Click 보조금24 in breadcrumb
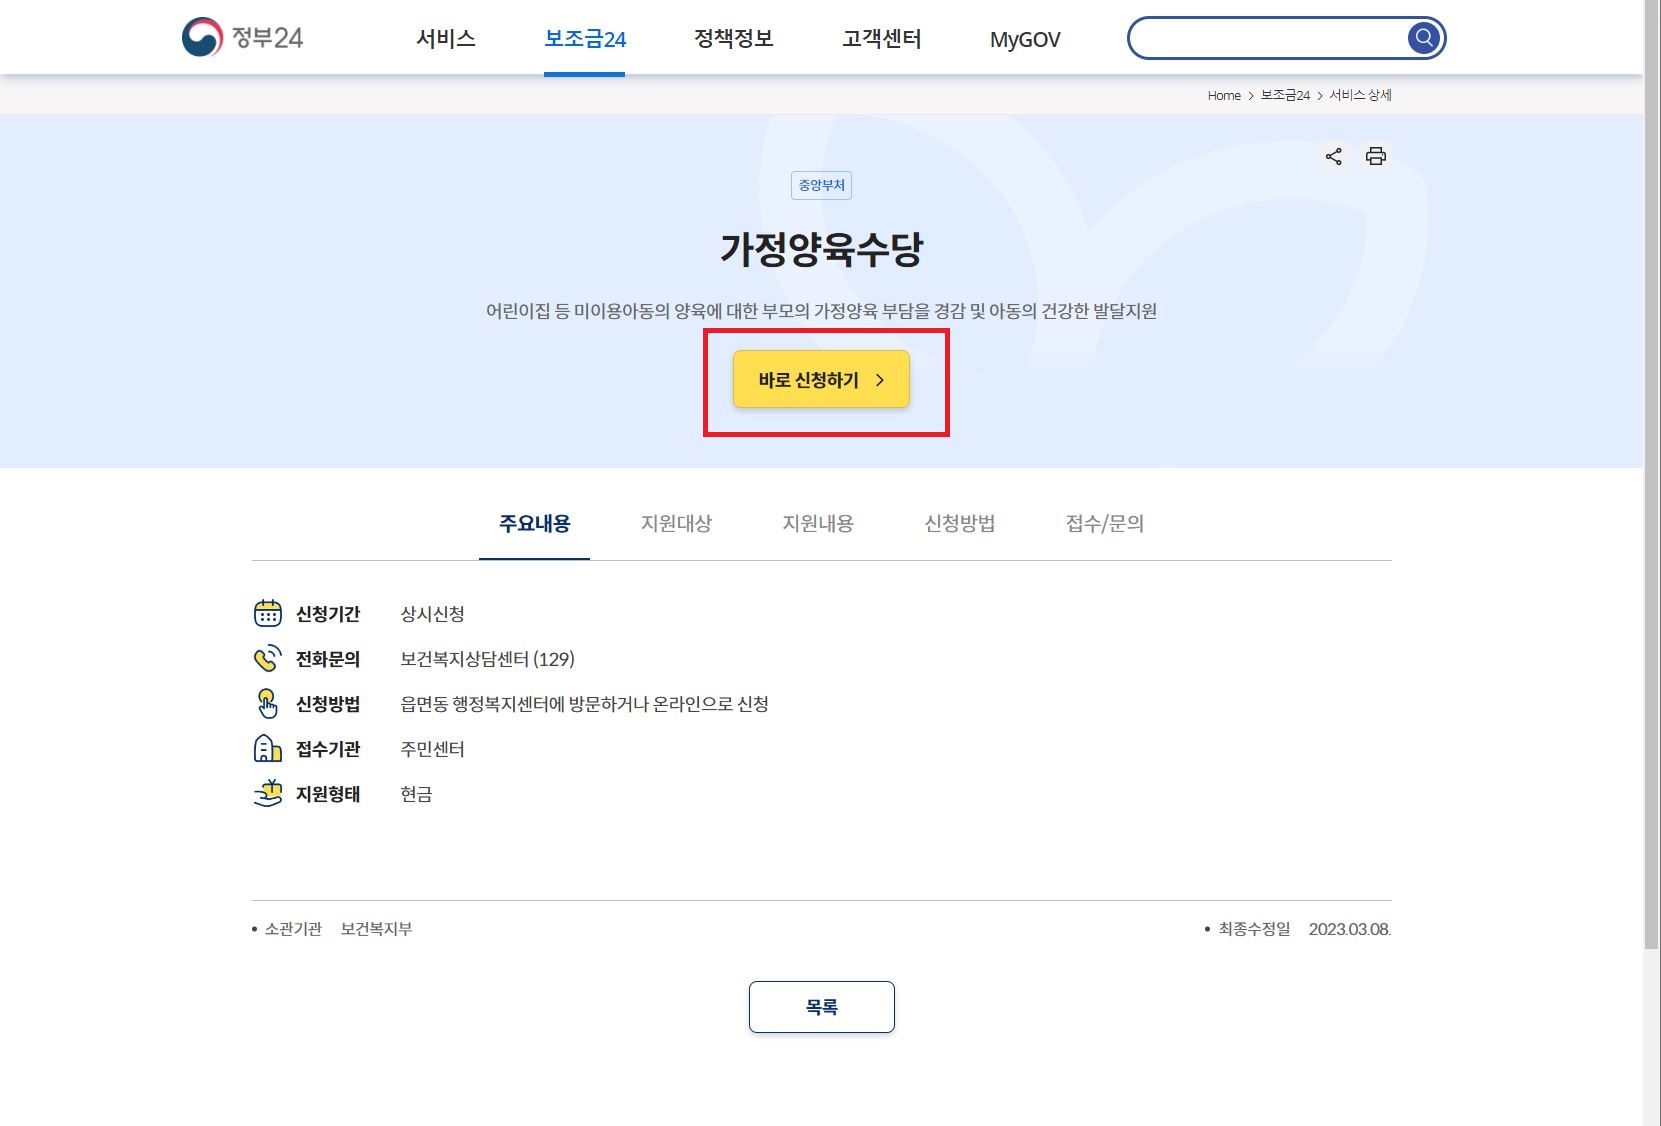The height and width of the screenshot is (1126, 1661). 1285,95
